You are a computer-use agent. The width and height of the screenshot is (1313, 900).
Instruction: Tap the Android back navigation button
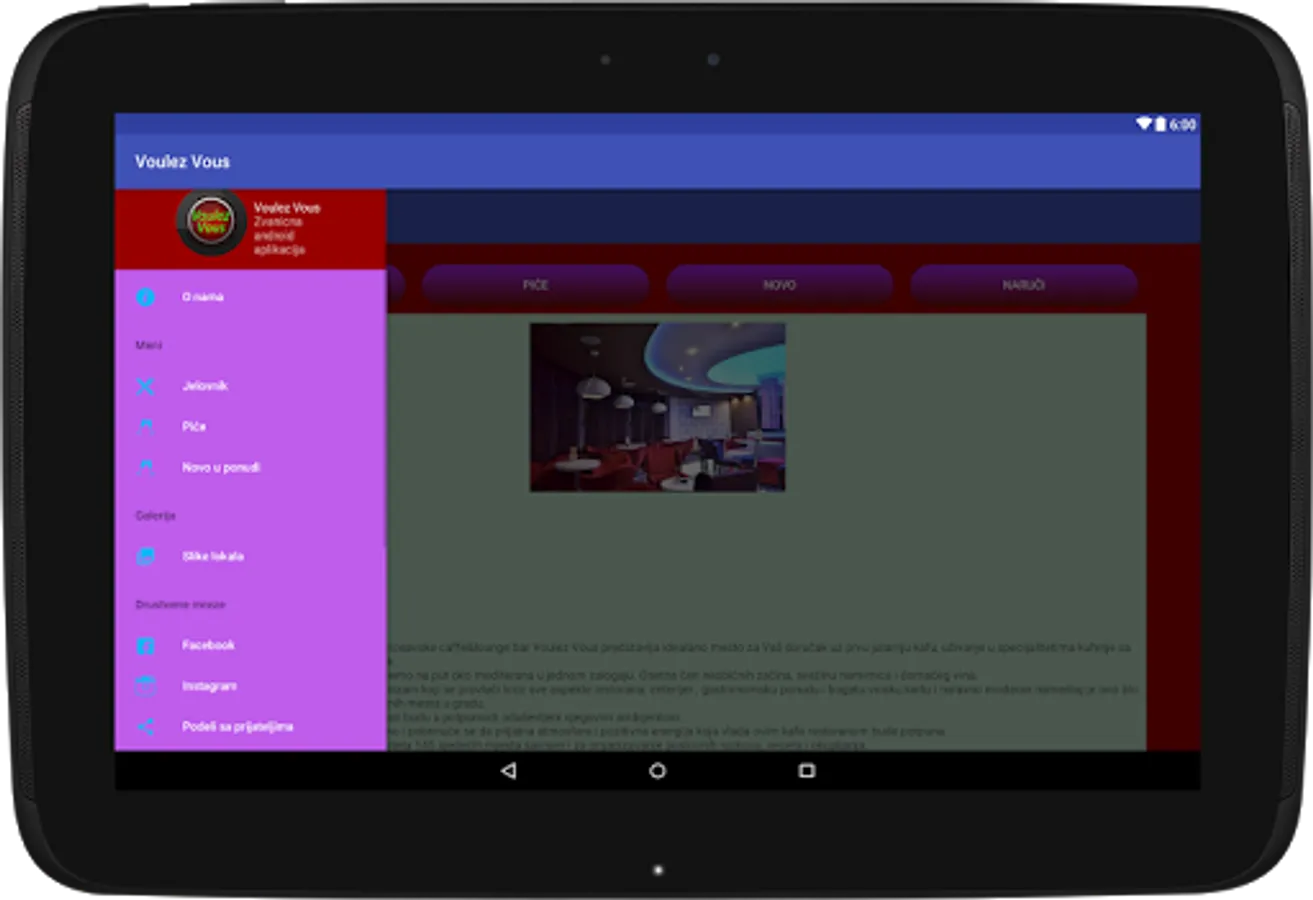pyautogui.click(x=508, y=771)
